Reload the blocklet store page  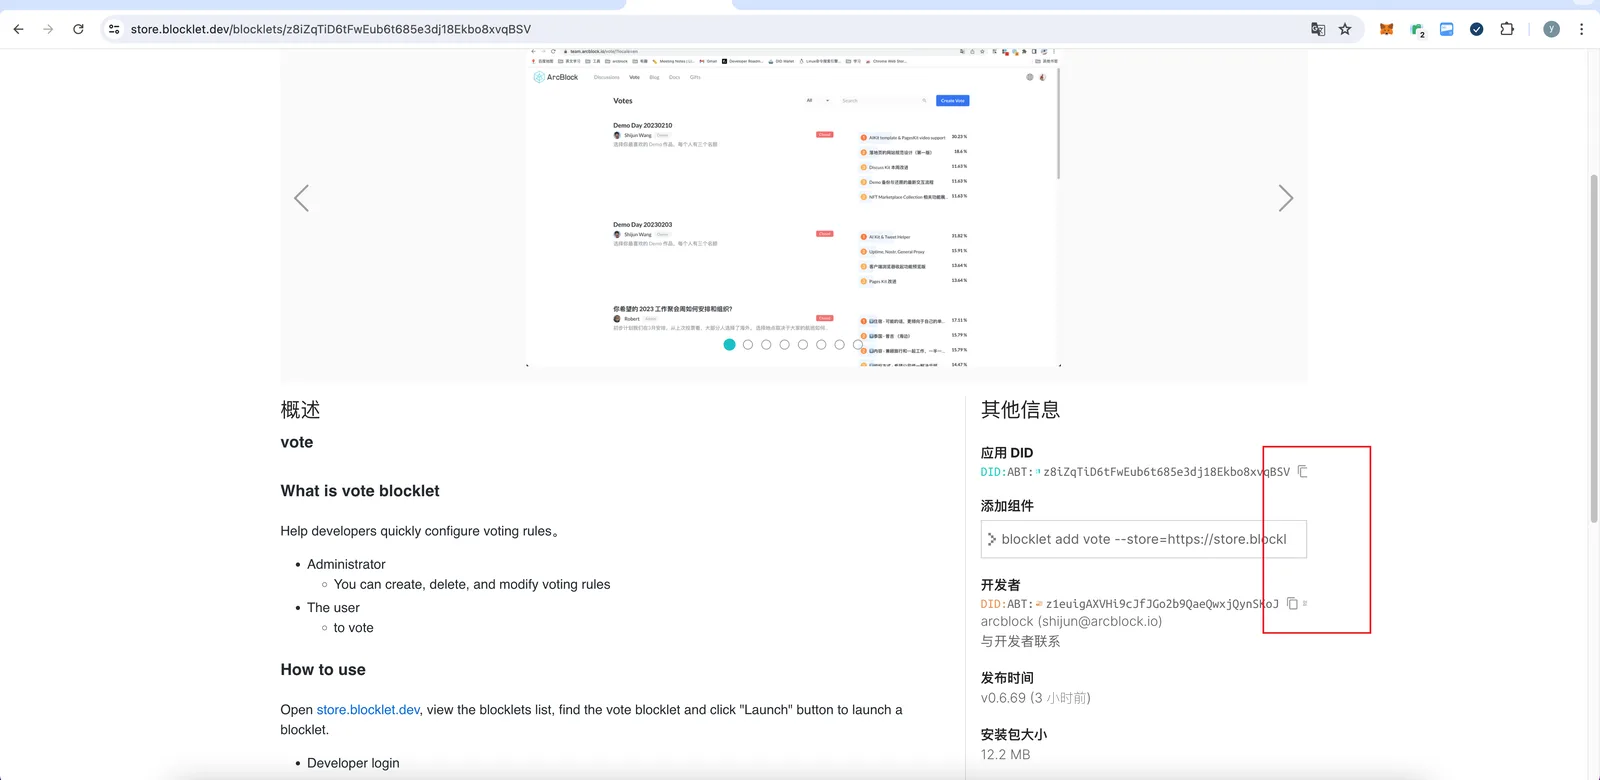click(x=78, y=29)
